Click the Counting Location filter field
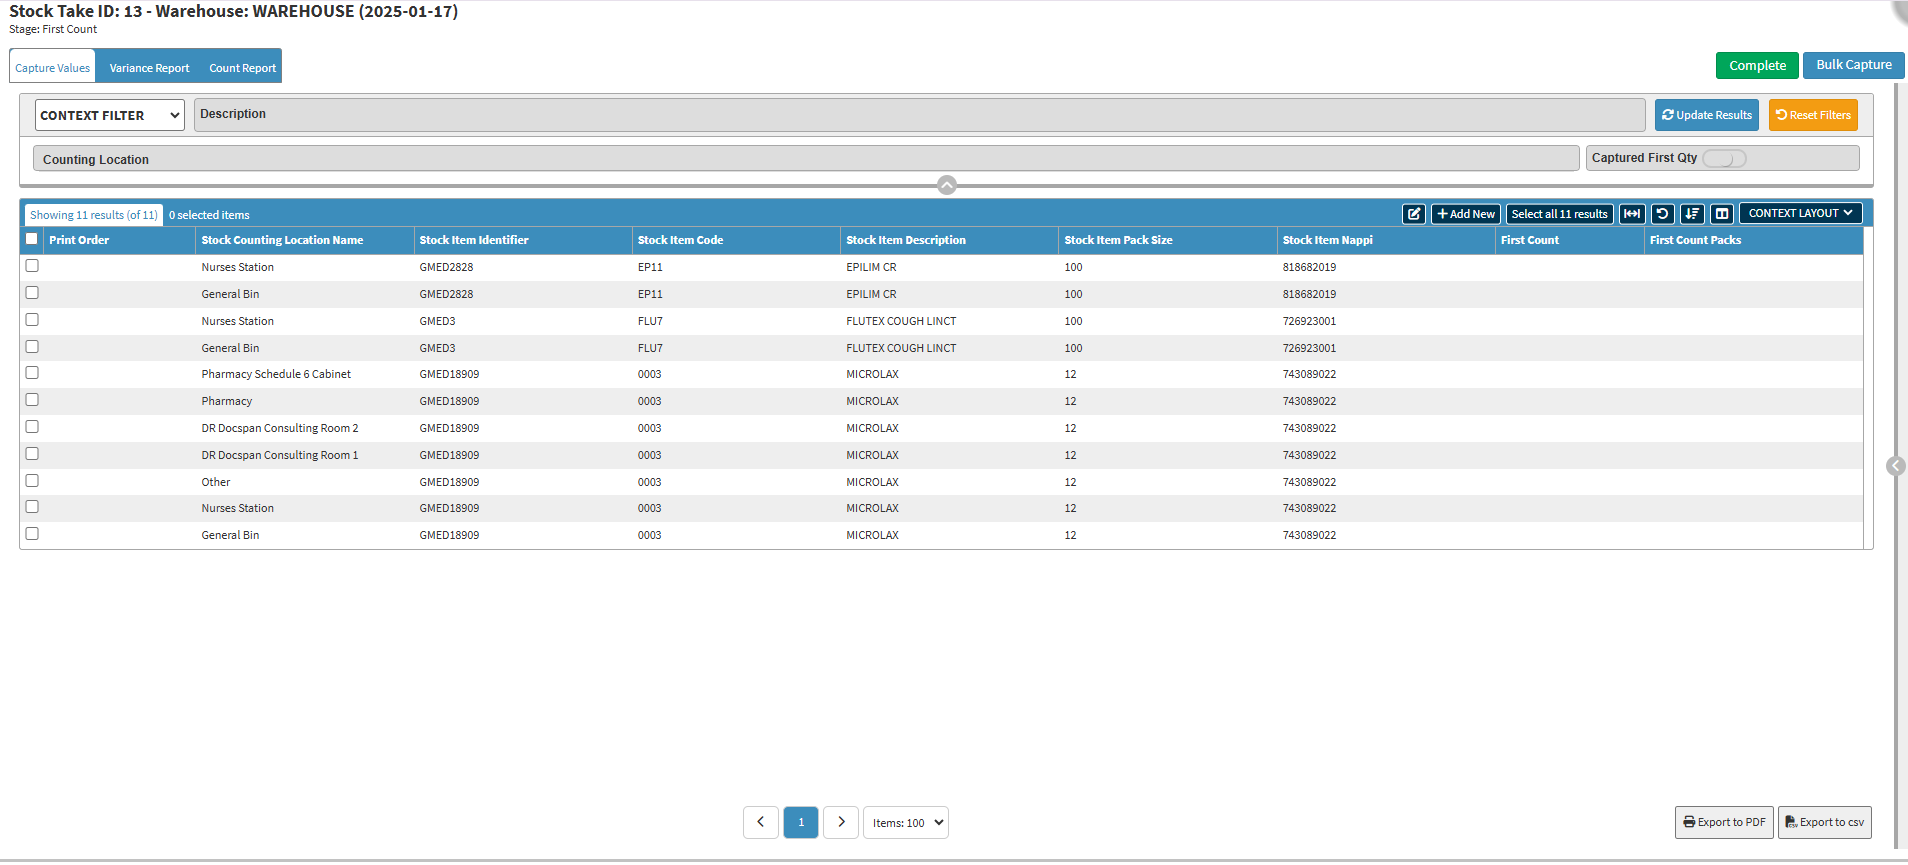Image resolution: width=1908 pixels, height=865 pixels. point(806,159)
